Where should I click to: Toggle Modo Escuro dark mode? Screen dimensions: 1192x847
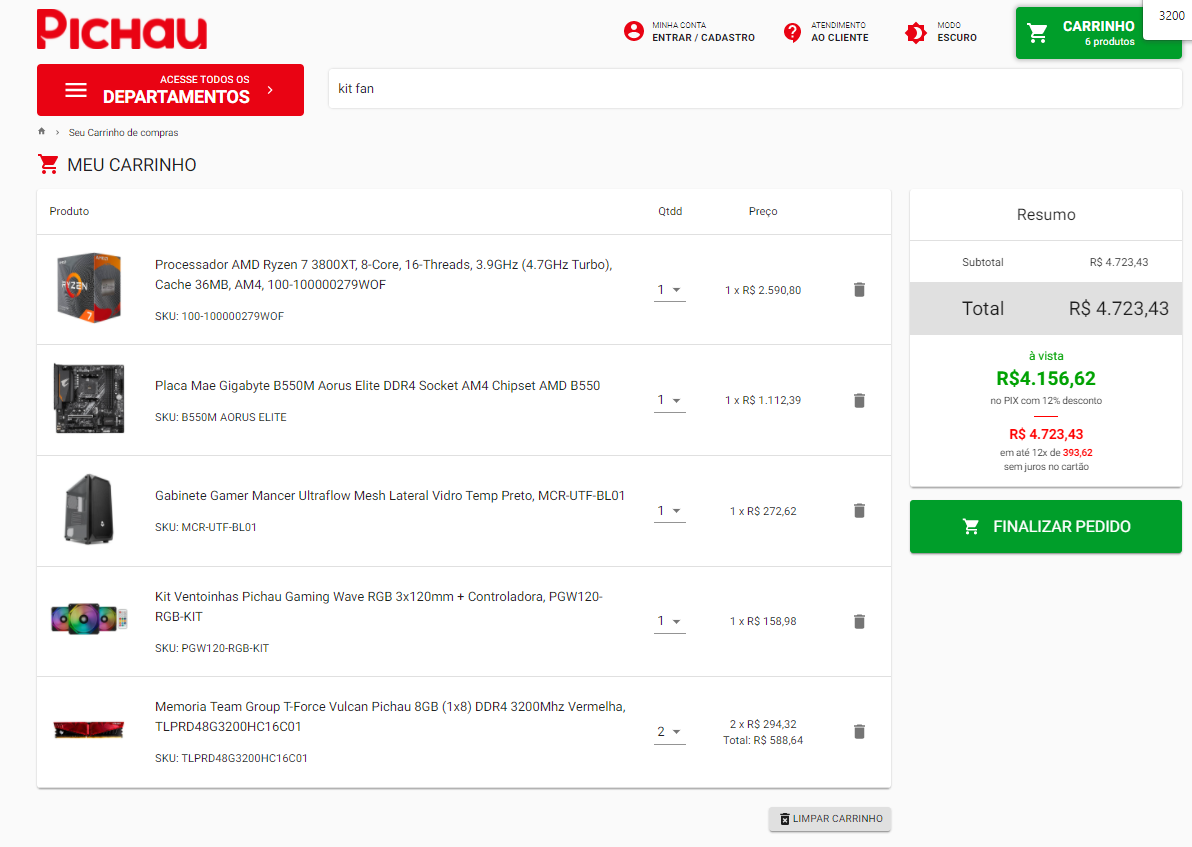tap(916, 33)
